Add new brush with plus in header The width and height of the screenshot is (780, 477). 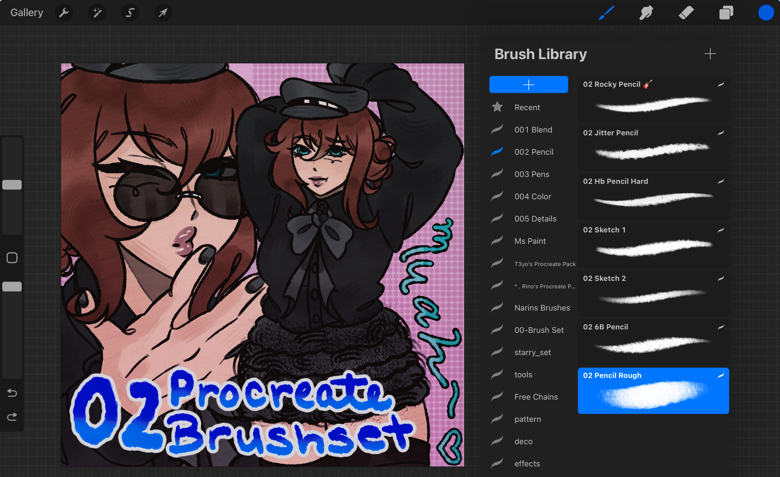tap(710, 54)
